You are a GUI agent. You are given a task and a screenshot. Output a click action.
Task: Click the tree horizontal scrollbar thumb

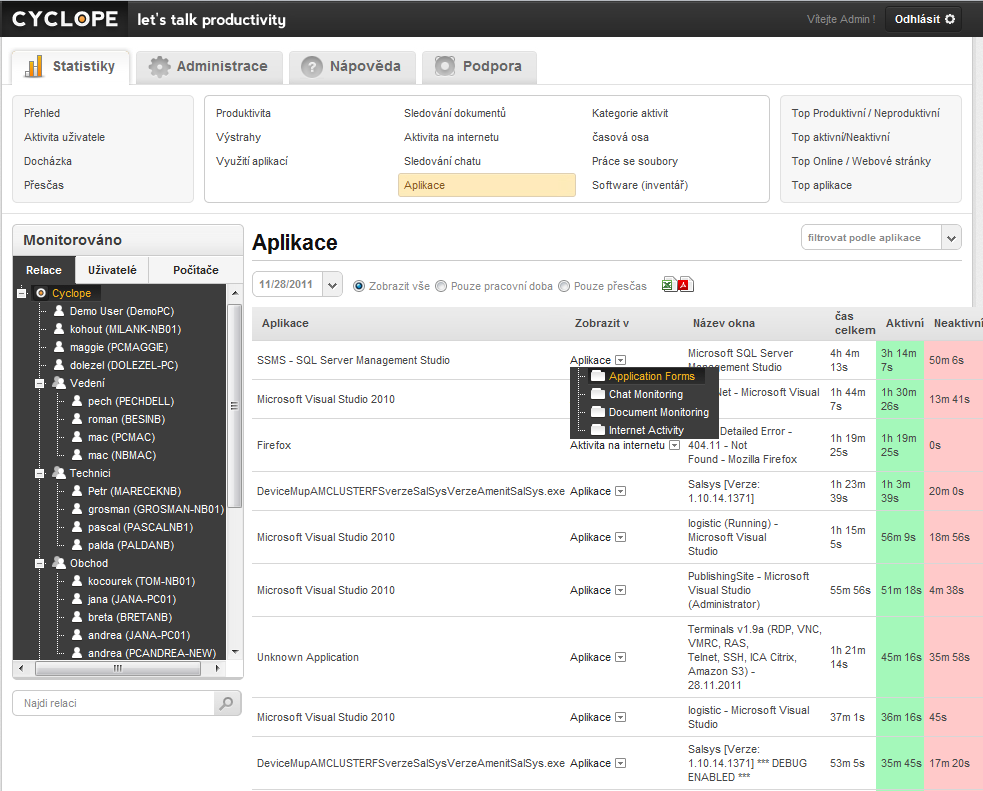pyautogui.click(x=118, y=668)
